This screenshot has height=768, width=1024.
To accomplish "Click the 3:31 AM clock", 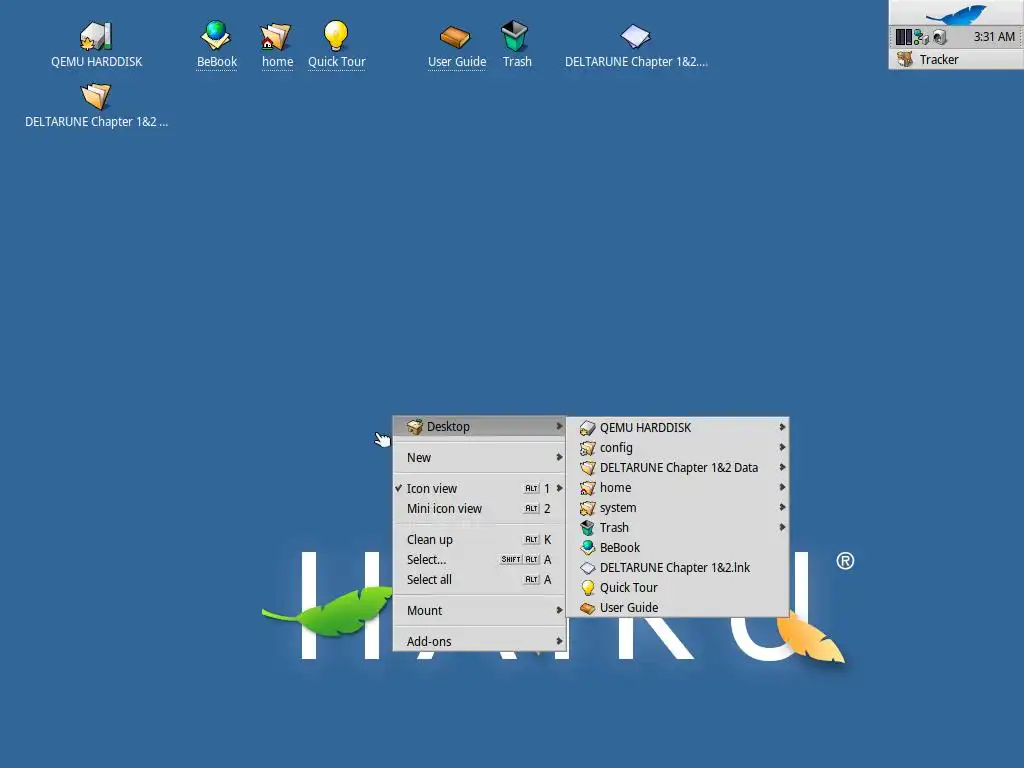I will [994, 37].
